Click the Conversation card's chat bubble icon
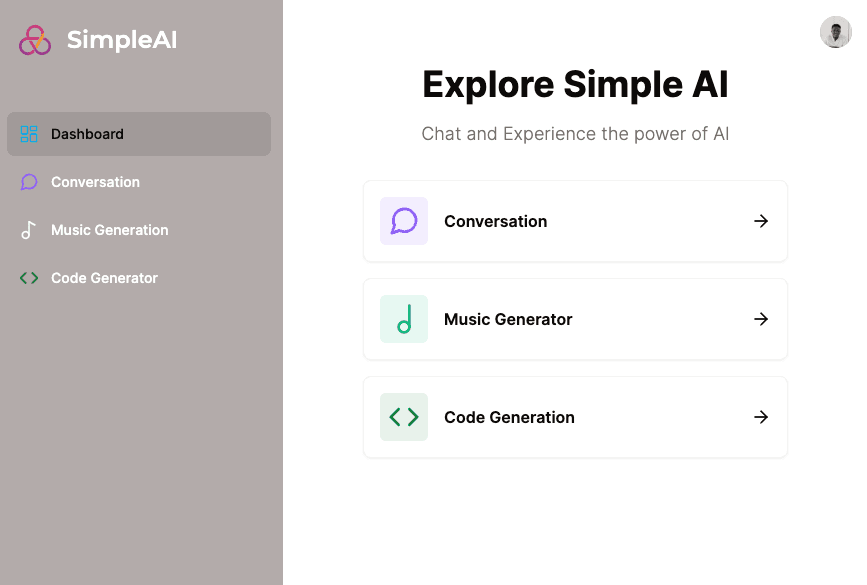 [404, 221]
